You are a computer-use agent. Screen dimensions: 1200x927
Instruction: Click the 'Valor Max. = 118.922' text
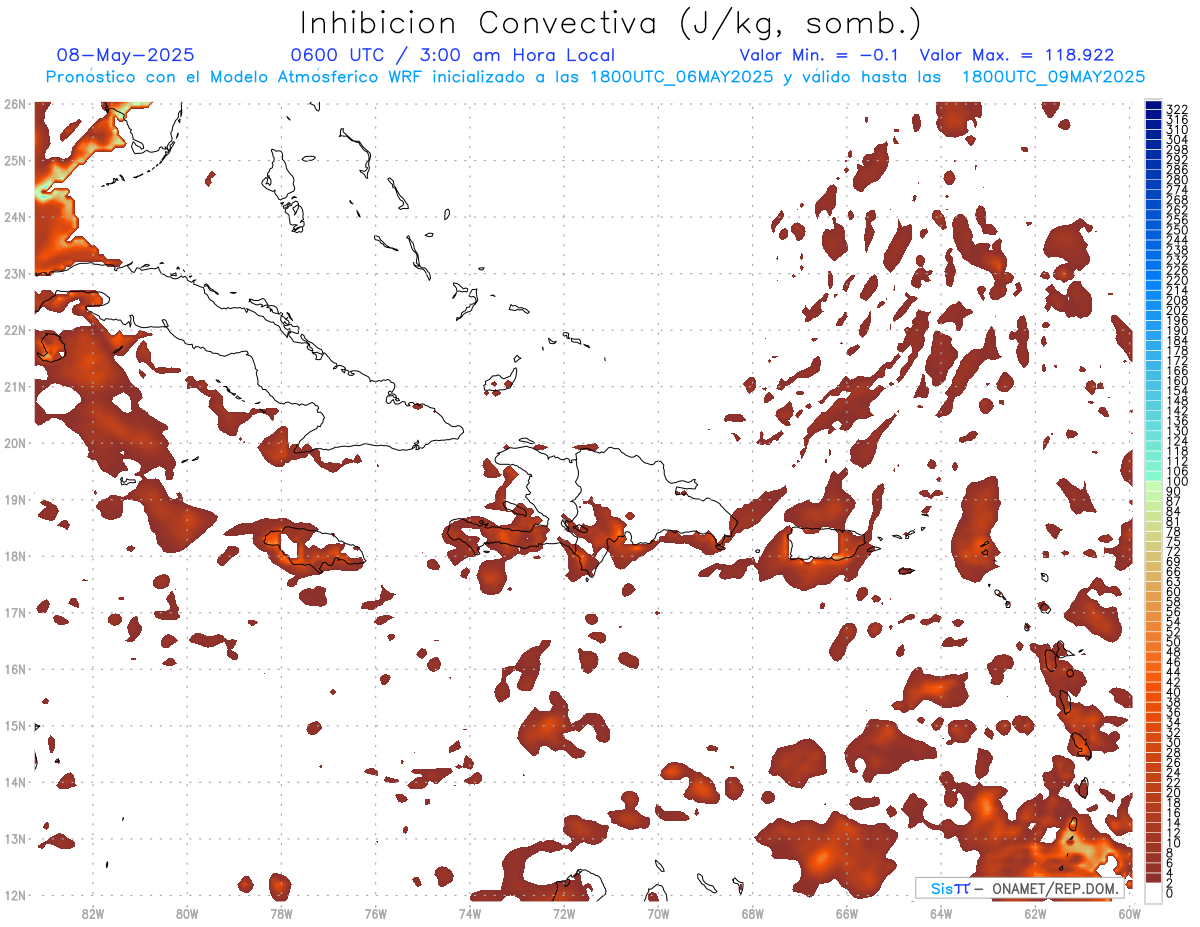[1016, 55]
